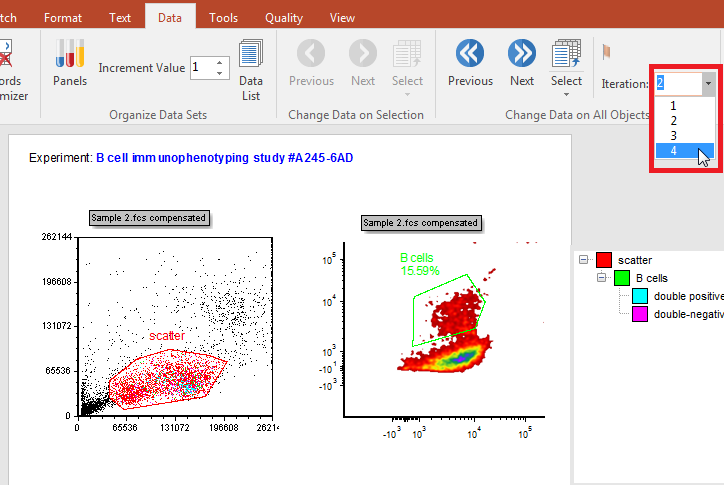Open the Quality ribbon tab
Image resolution: width=724 pixels, height=485 pixels.
click(283, 17)
